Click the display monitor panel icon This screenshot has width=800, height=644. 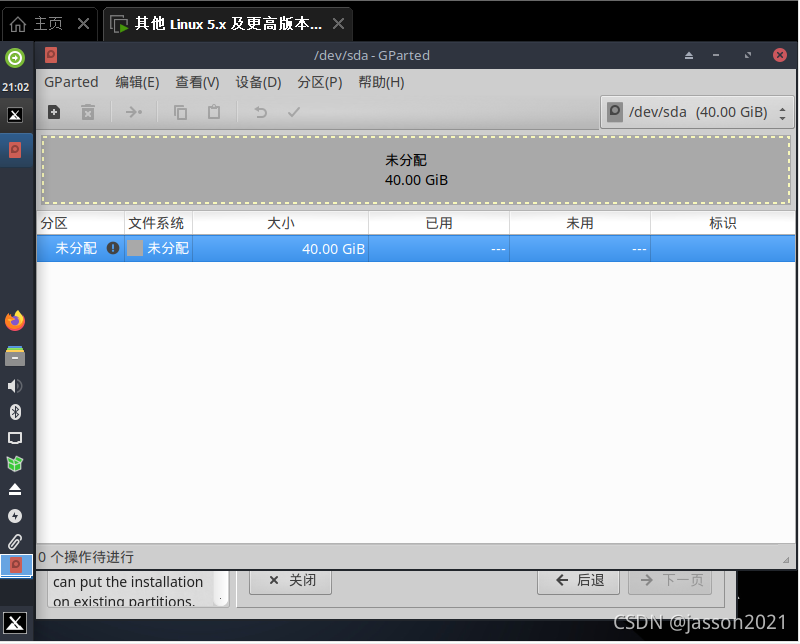(15, 438)
